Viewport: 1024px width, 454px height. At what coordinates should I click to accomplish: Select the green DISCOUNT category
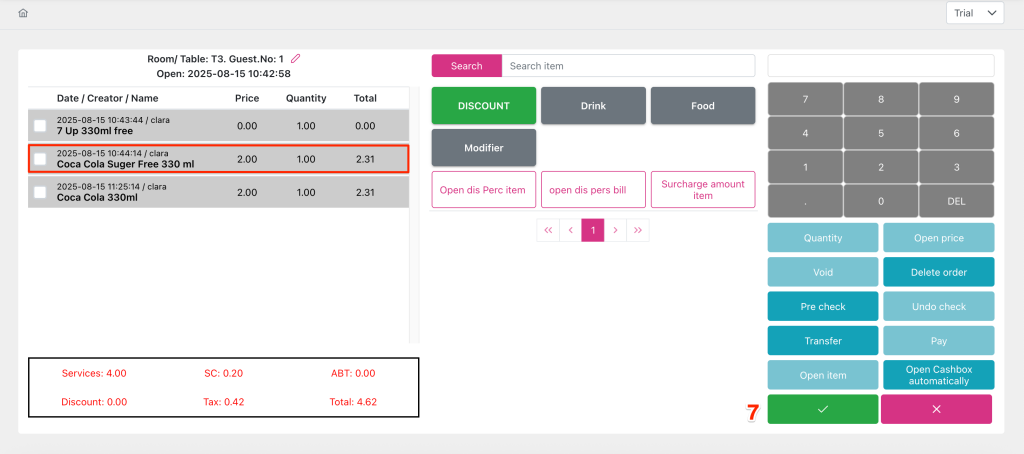point(484,106)
